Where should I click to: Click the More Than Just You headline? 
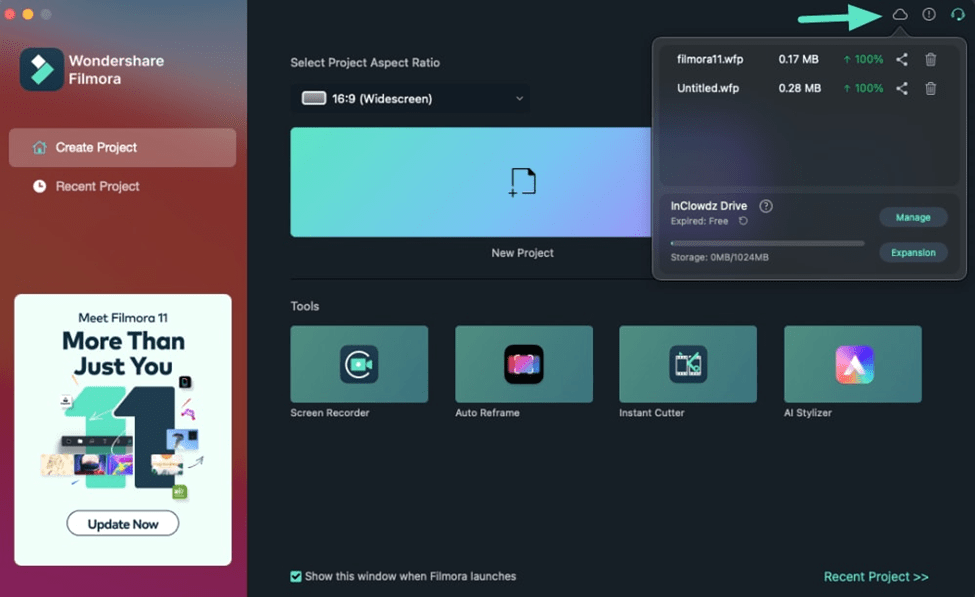(x=123, y=354)
